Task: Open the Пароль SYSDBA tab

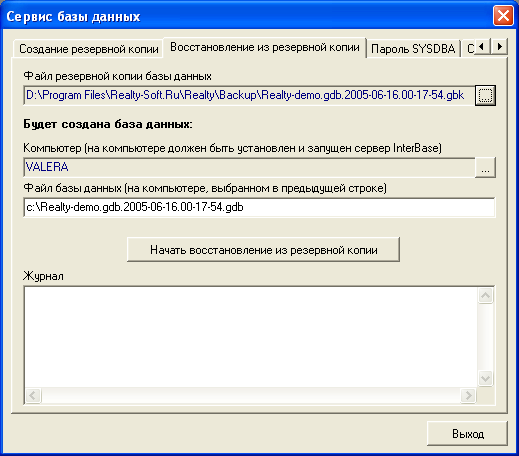Action: point(413,49)
